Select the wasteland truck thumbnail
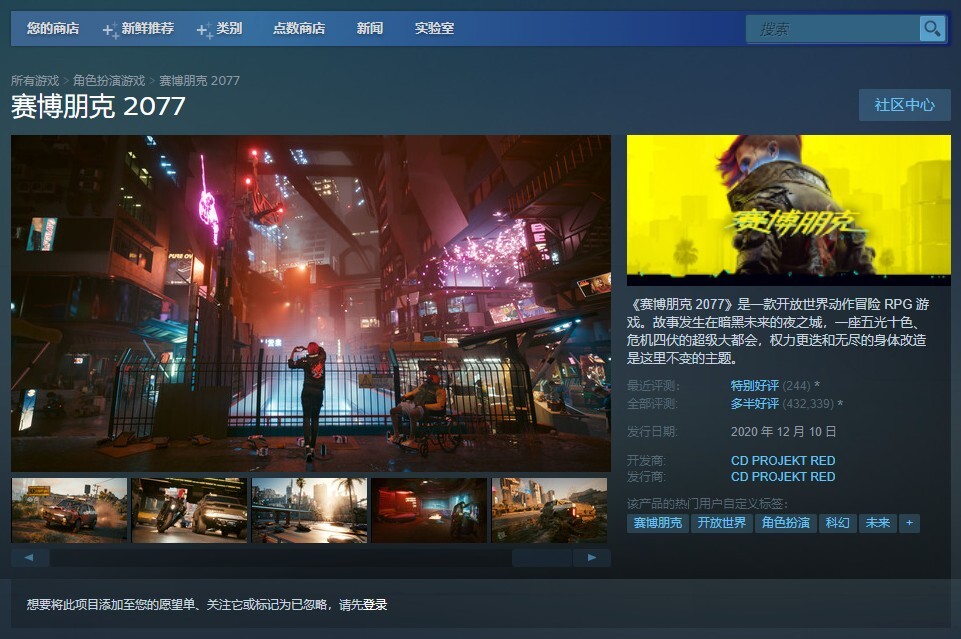 (549, 510)
